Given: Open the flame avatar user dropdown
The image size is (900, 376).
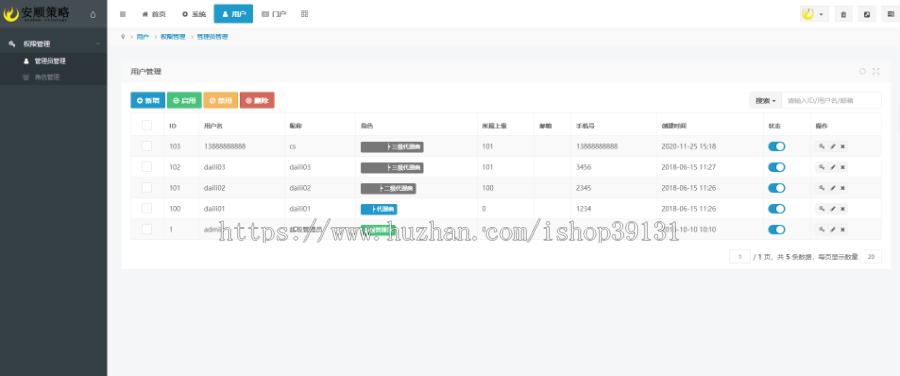Looking at the screenshot, I should (x=814, y=14).
